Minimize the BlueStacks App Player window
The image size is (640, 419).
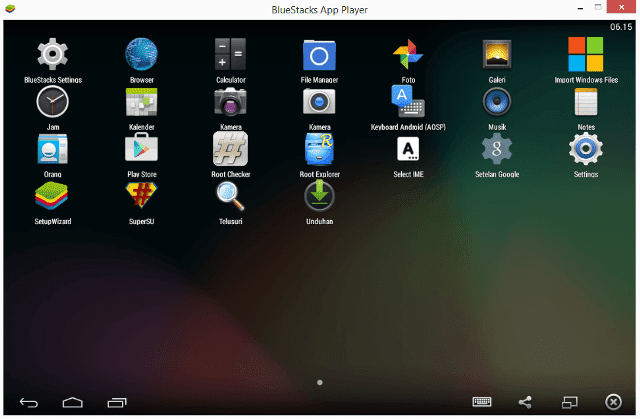click(x=580, y=8)
